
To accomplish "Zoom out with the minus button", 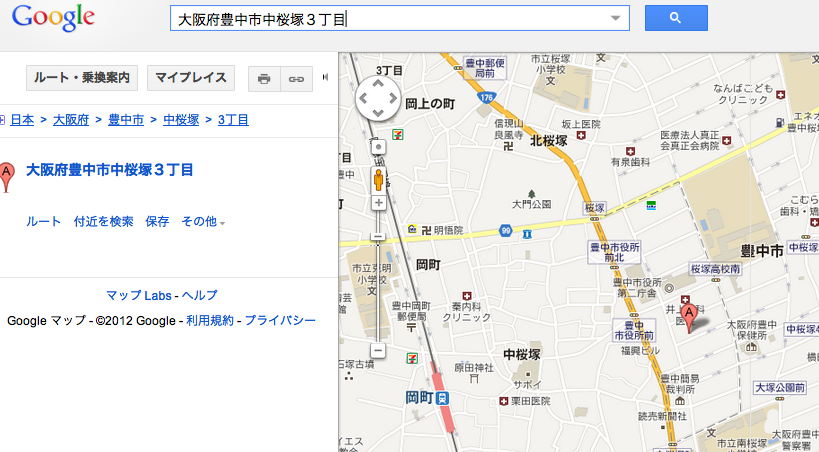I will pos(378,350).
